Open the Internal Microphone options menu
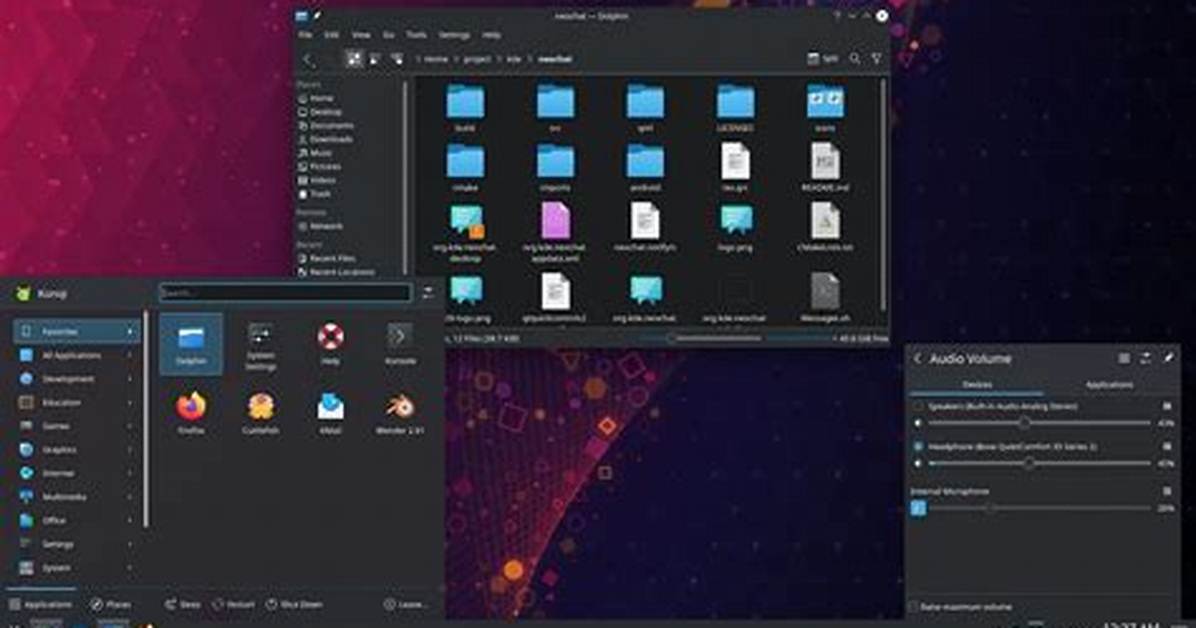The height and width of the screenshot is (628, 1196). tap(1167, 491)
